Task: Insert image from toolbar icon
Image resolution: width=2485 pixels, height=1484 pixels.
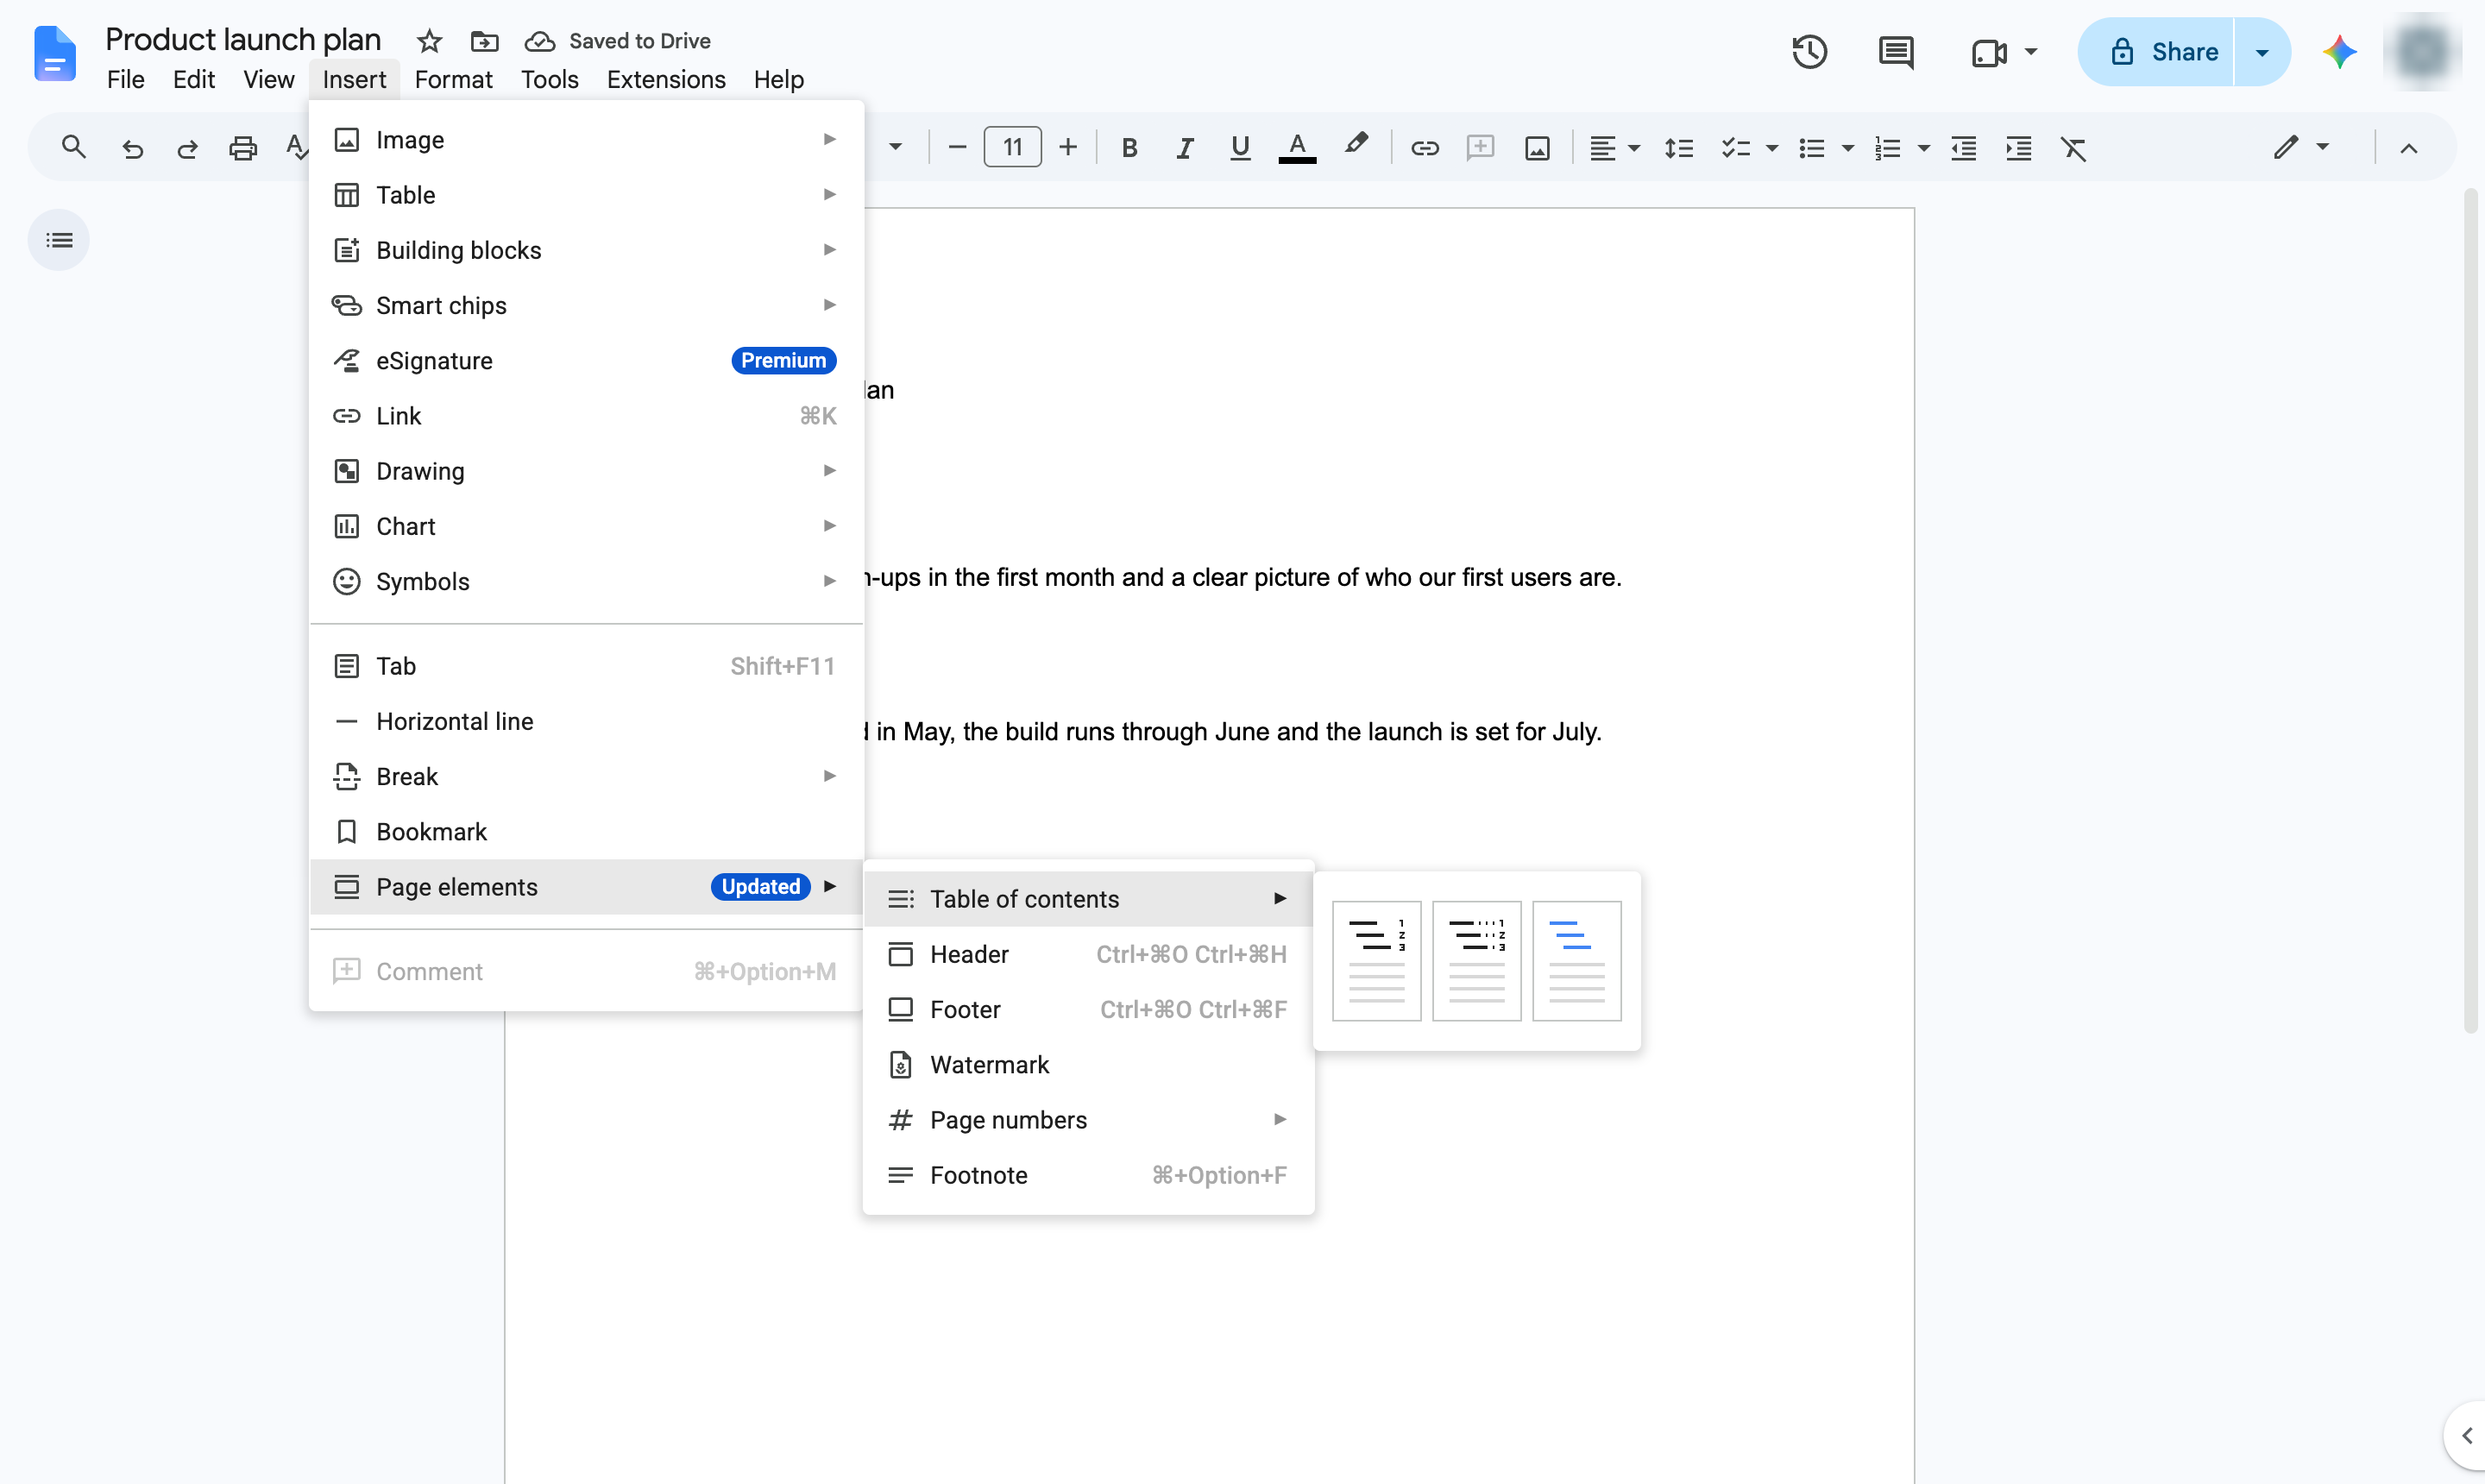Action: (x=1537, y=148)
